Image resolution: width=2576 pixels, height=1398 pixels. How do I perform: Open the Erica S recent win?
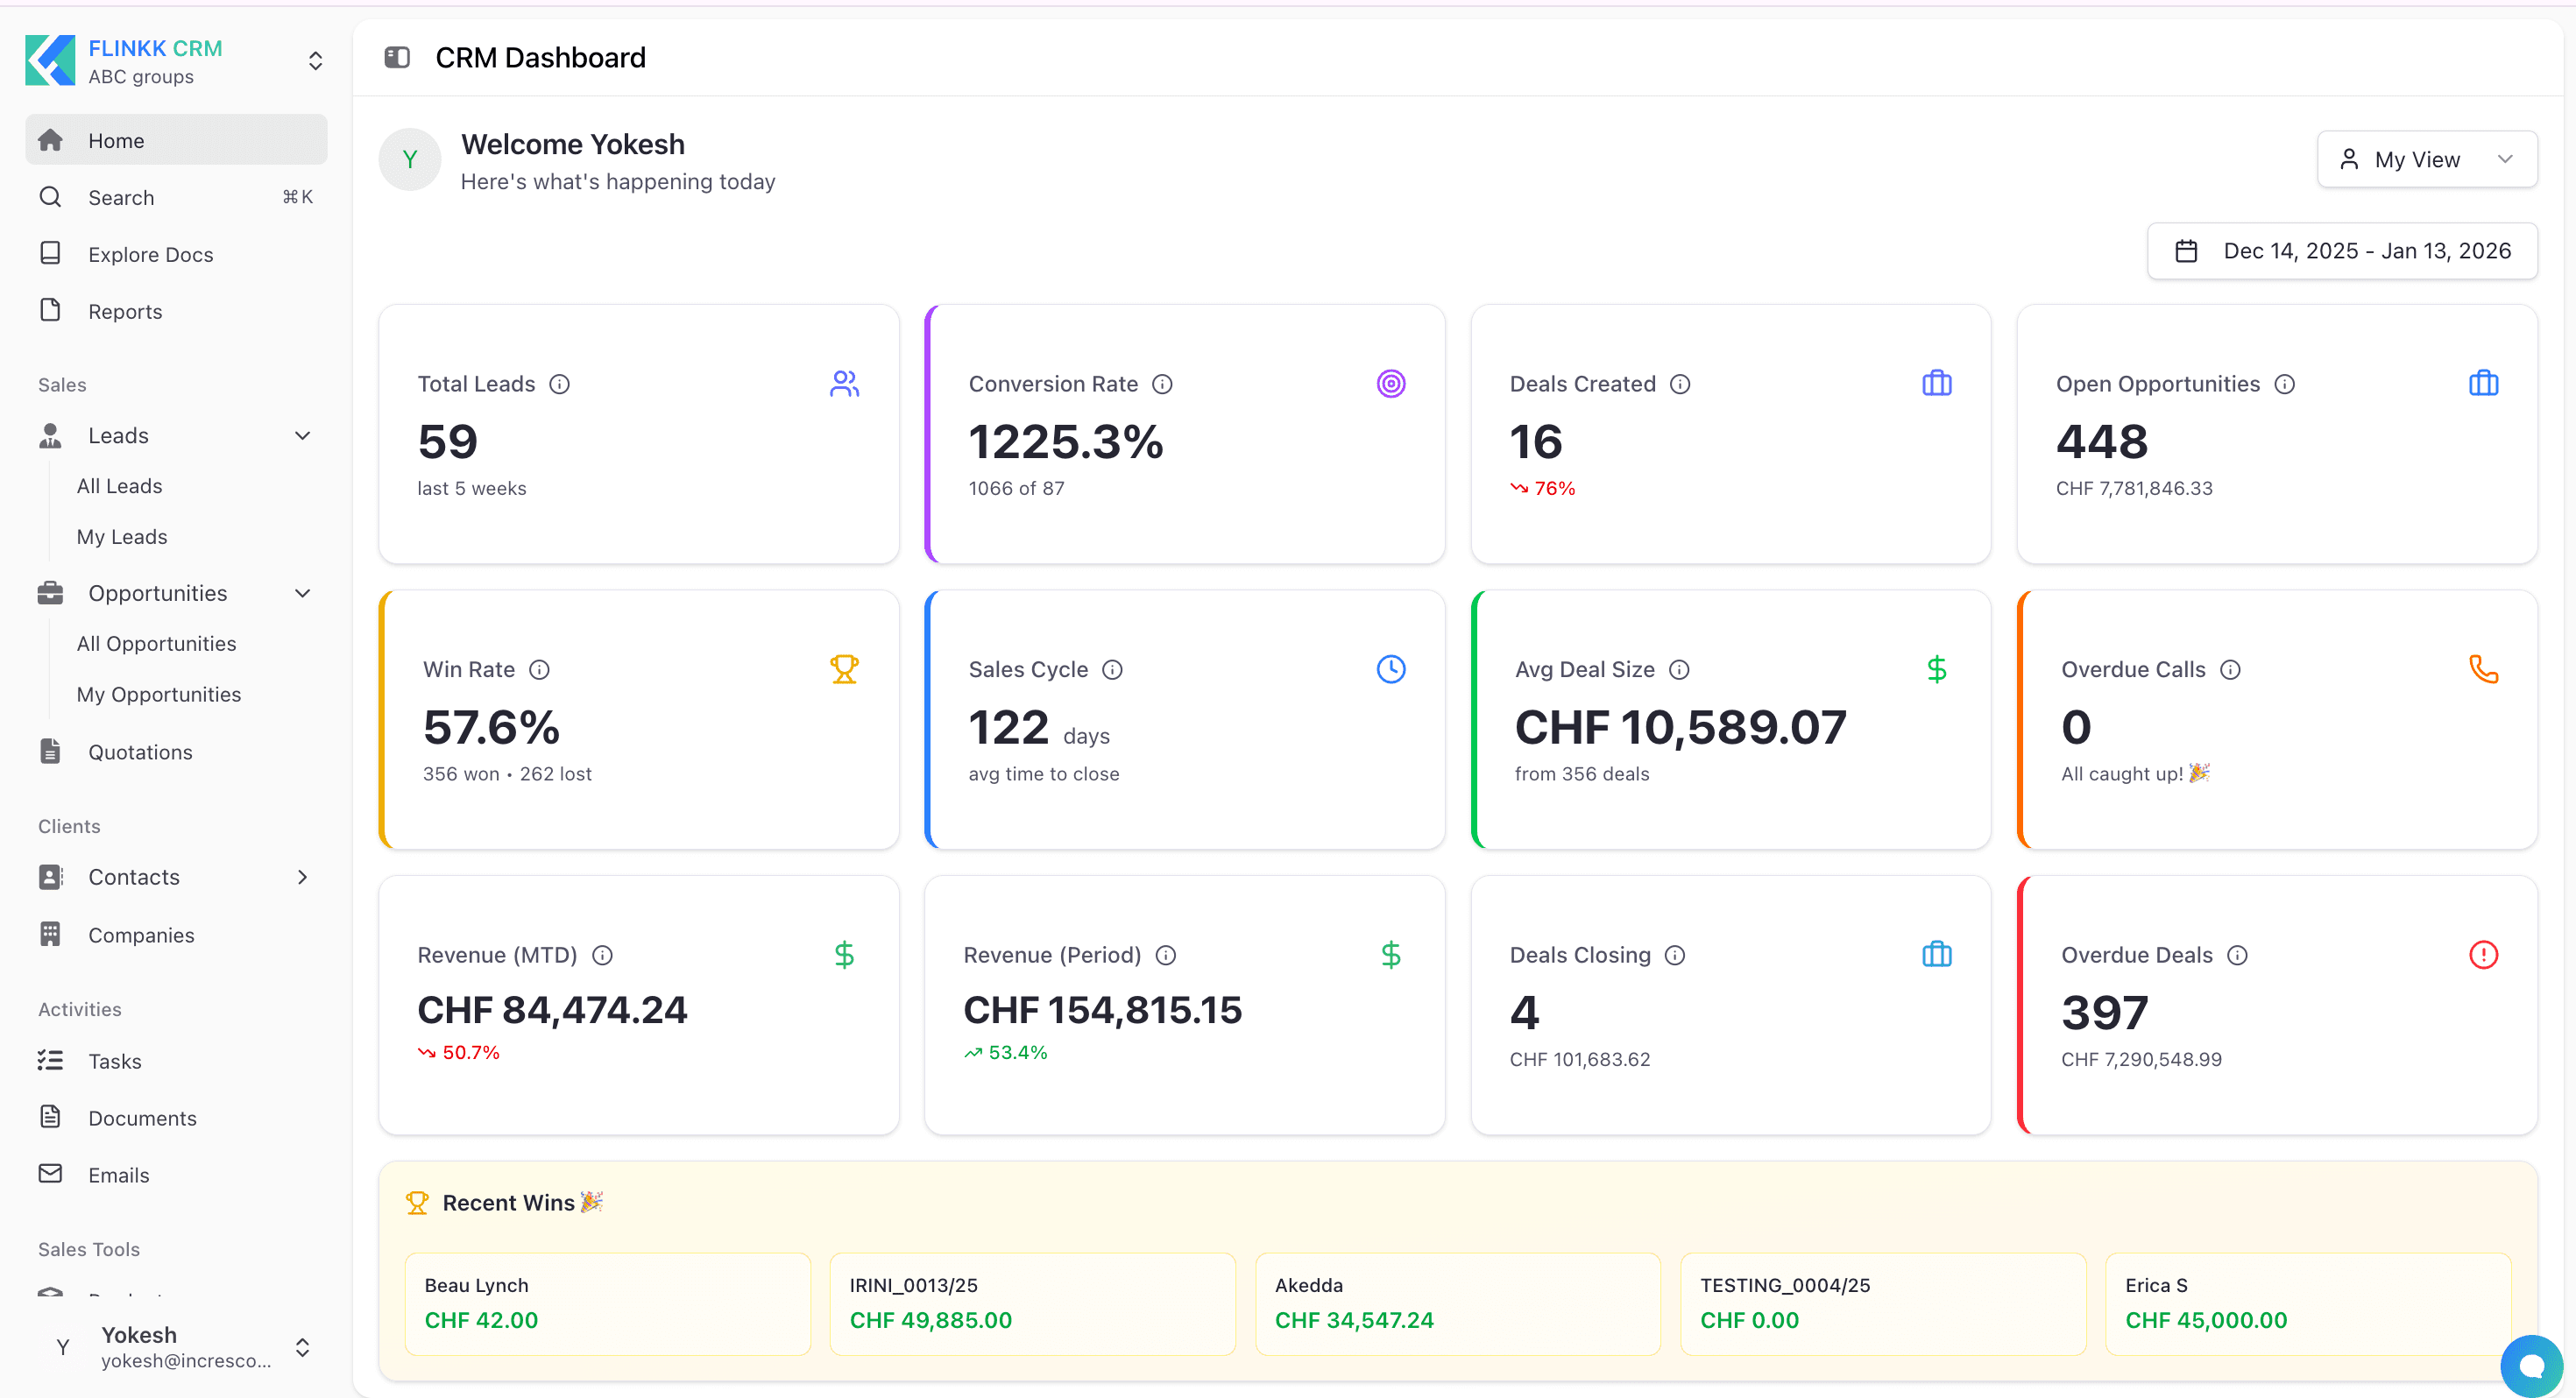(x=2308, y=1304)
